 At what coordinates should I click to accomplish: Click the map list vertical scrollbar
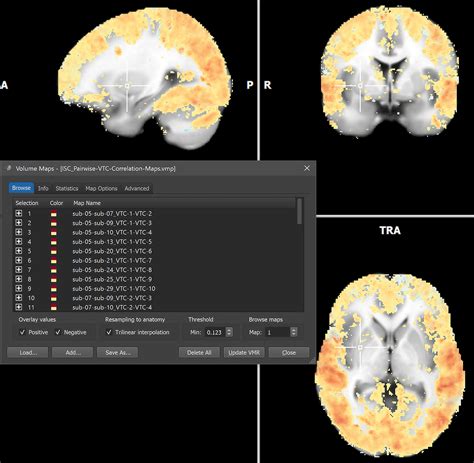click(300, 211)
